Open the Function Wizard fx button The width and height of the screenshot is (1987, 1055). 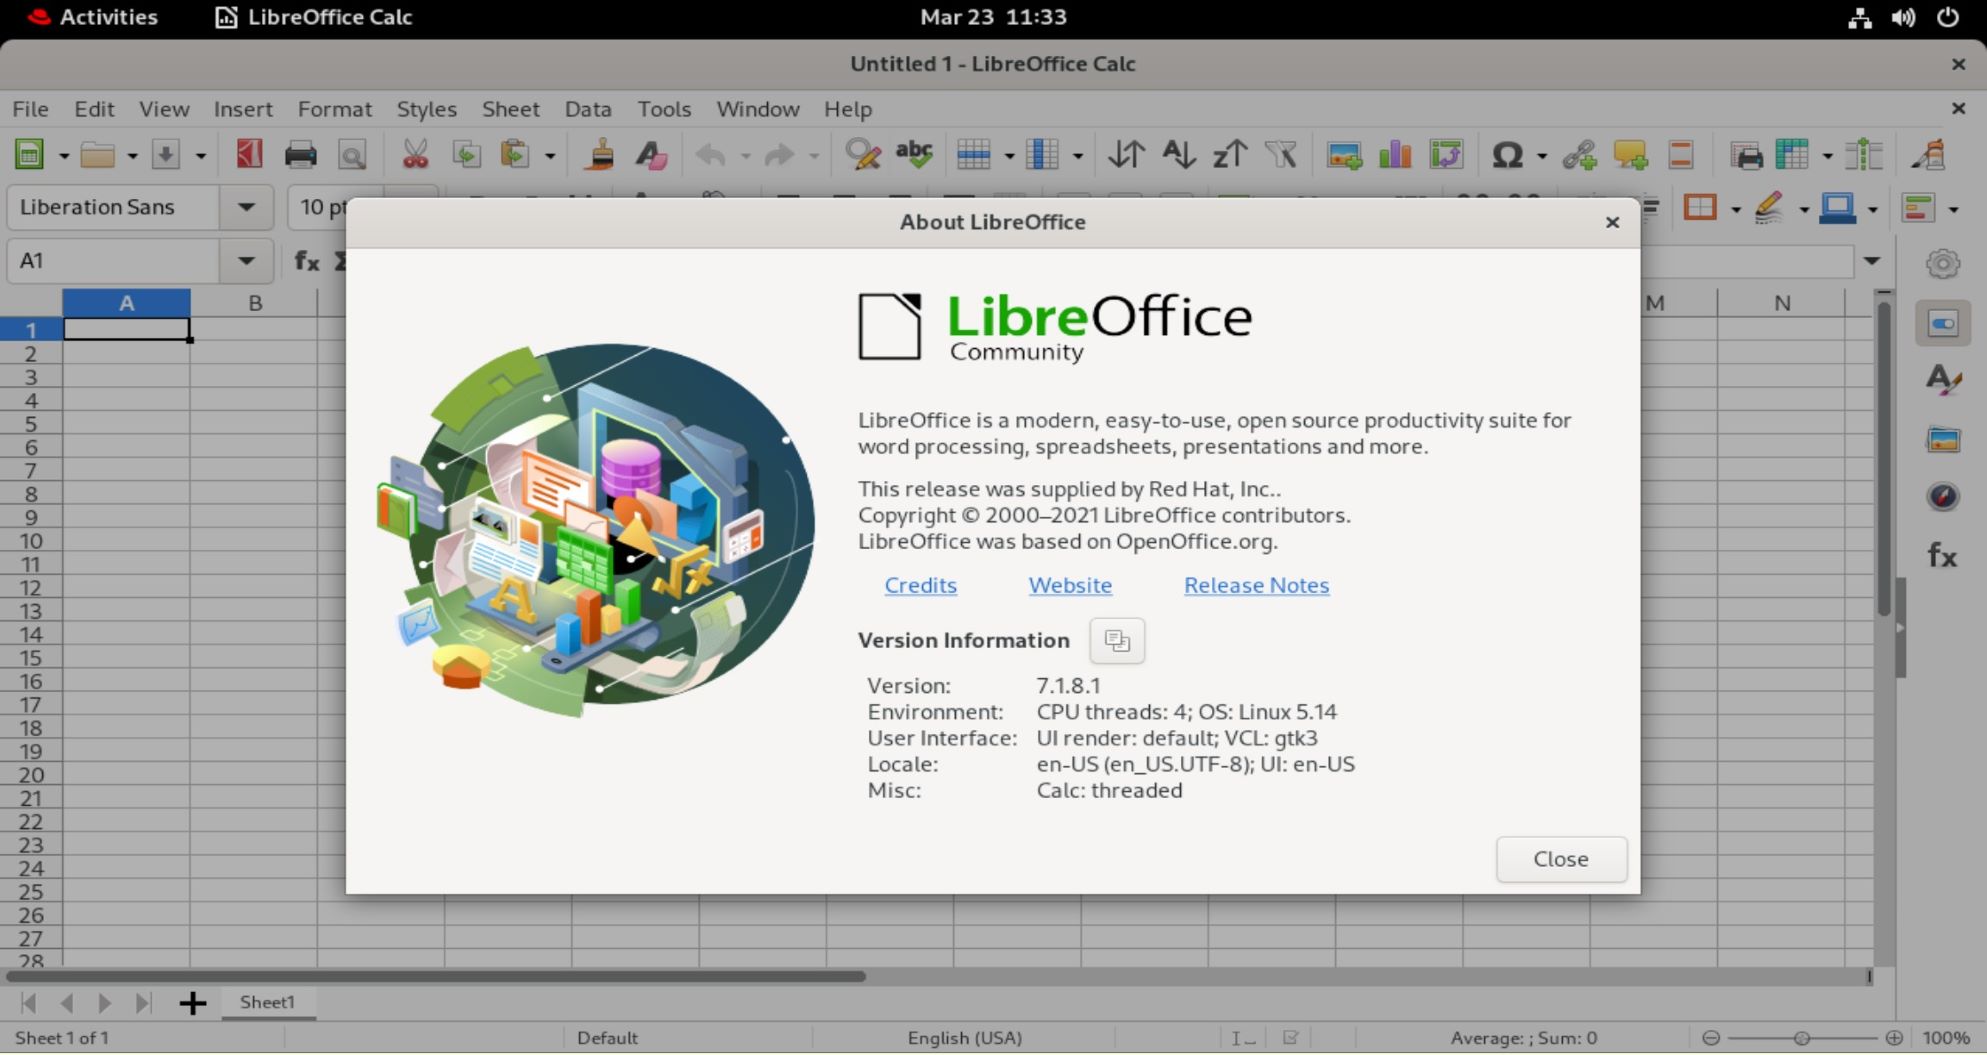[x=307, y=261]
